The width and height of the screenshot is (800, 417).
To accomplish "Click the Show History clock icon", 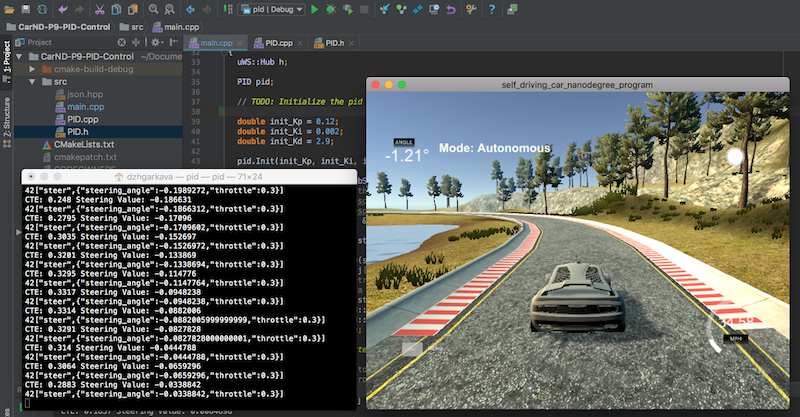I will tap(434, 9).
